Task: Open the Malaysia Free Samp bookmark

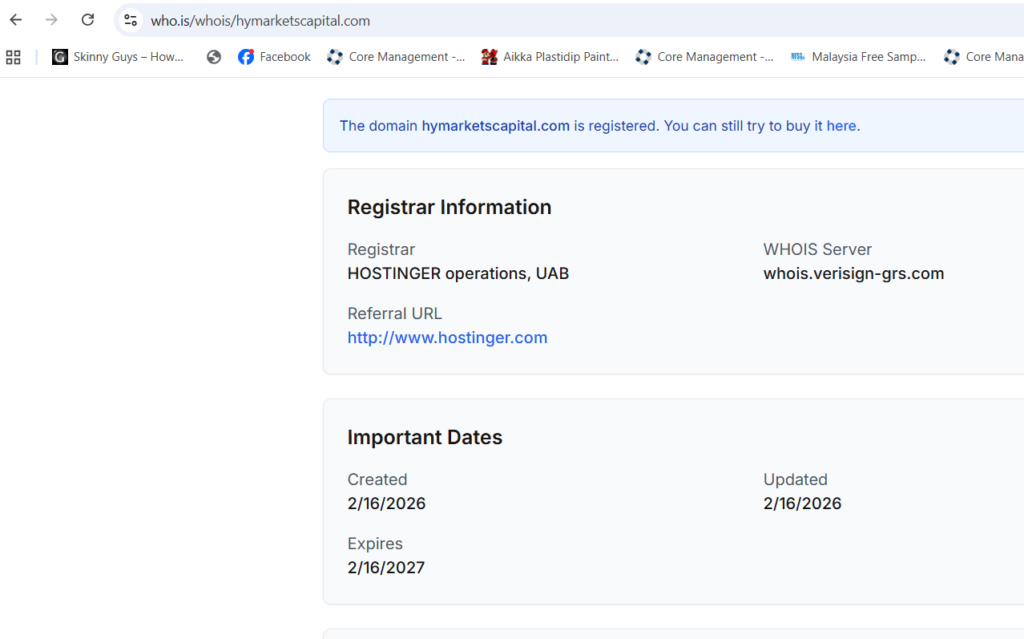Action: pyautogui.click(x=858, y=57)
